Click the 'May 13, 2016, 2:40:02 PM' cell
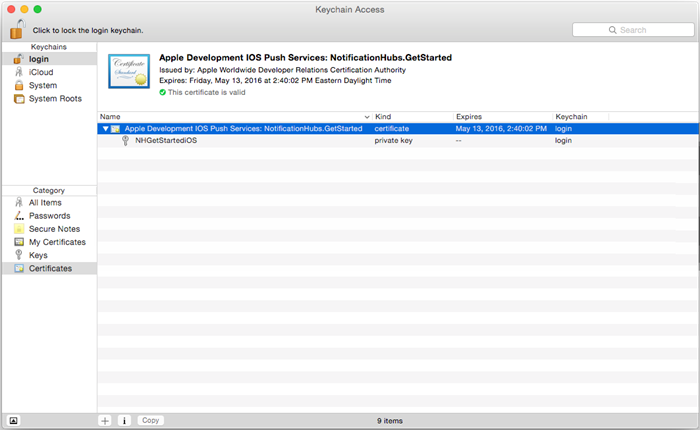The image size is (700, 430). pyautogui.click(x=501, y=129)
